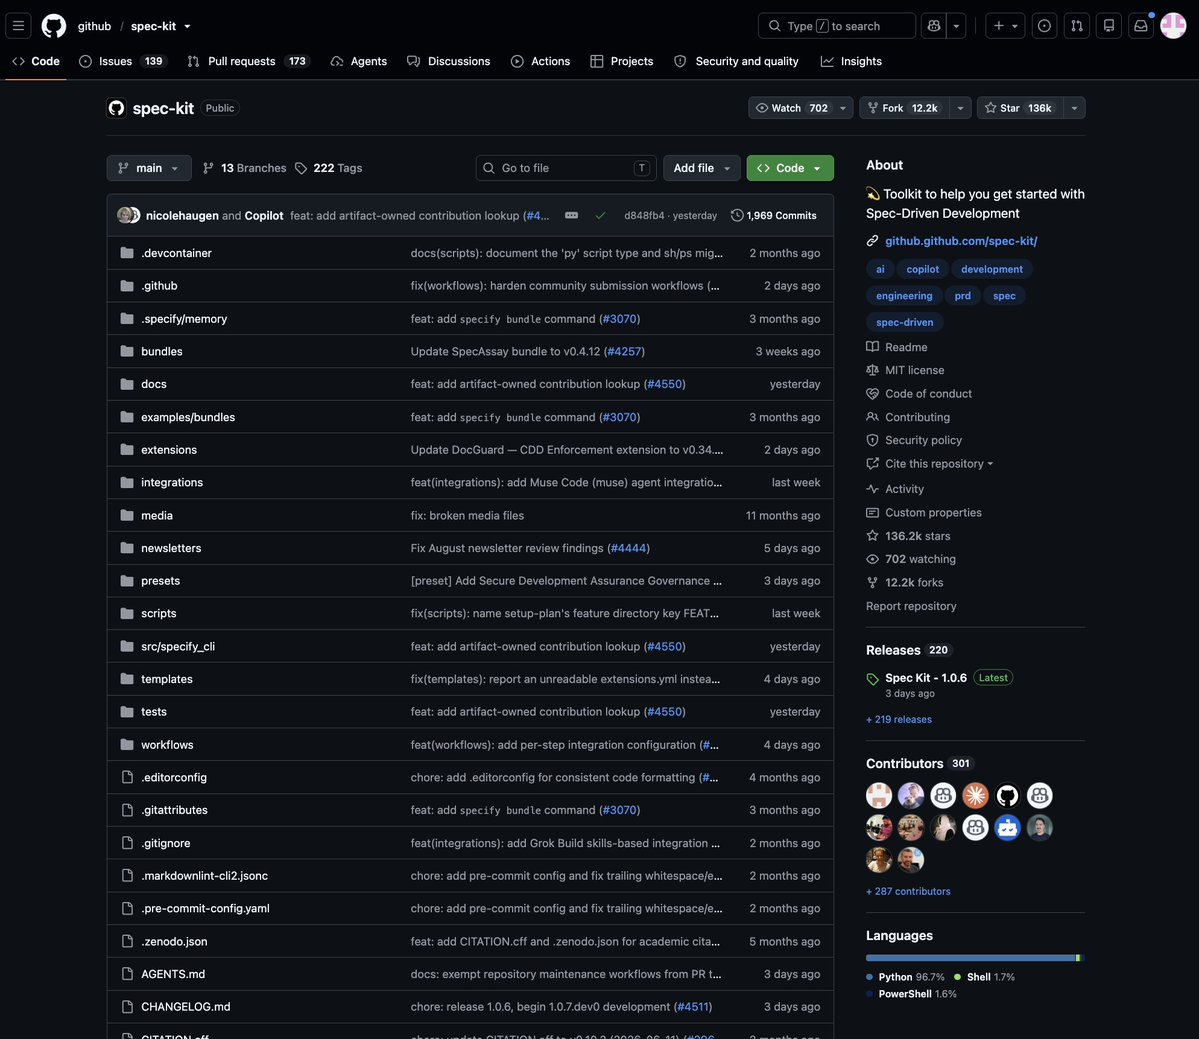Open the Activity link
Viewport: 1199px width, 1039px height.
coord(895,489)
